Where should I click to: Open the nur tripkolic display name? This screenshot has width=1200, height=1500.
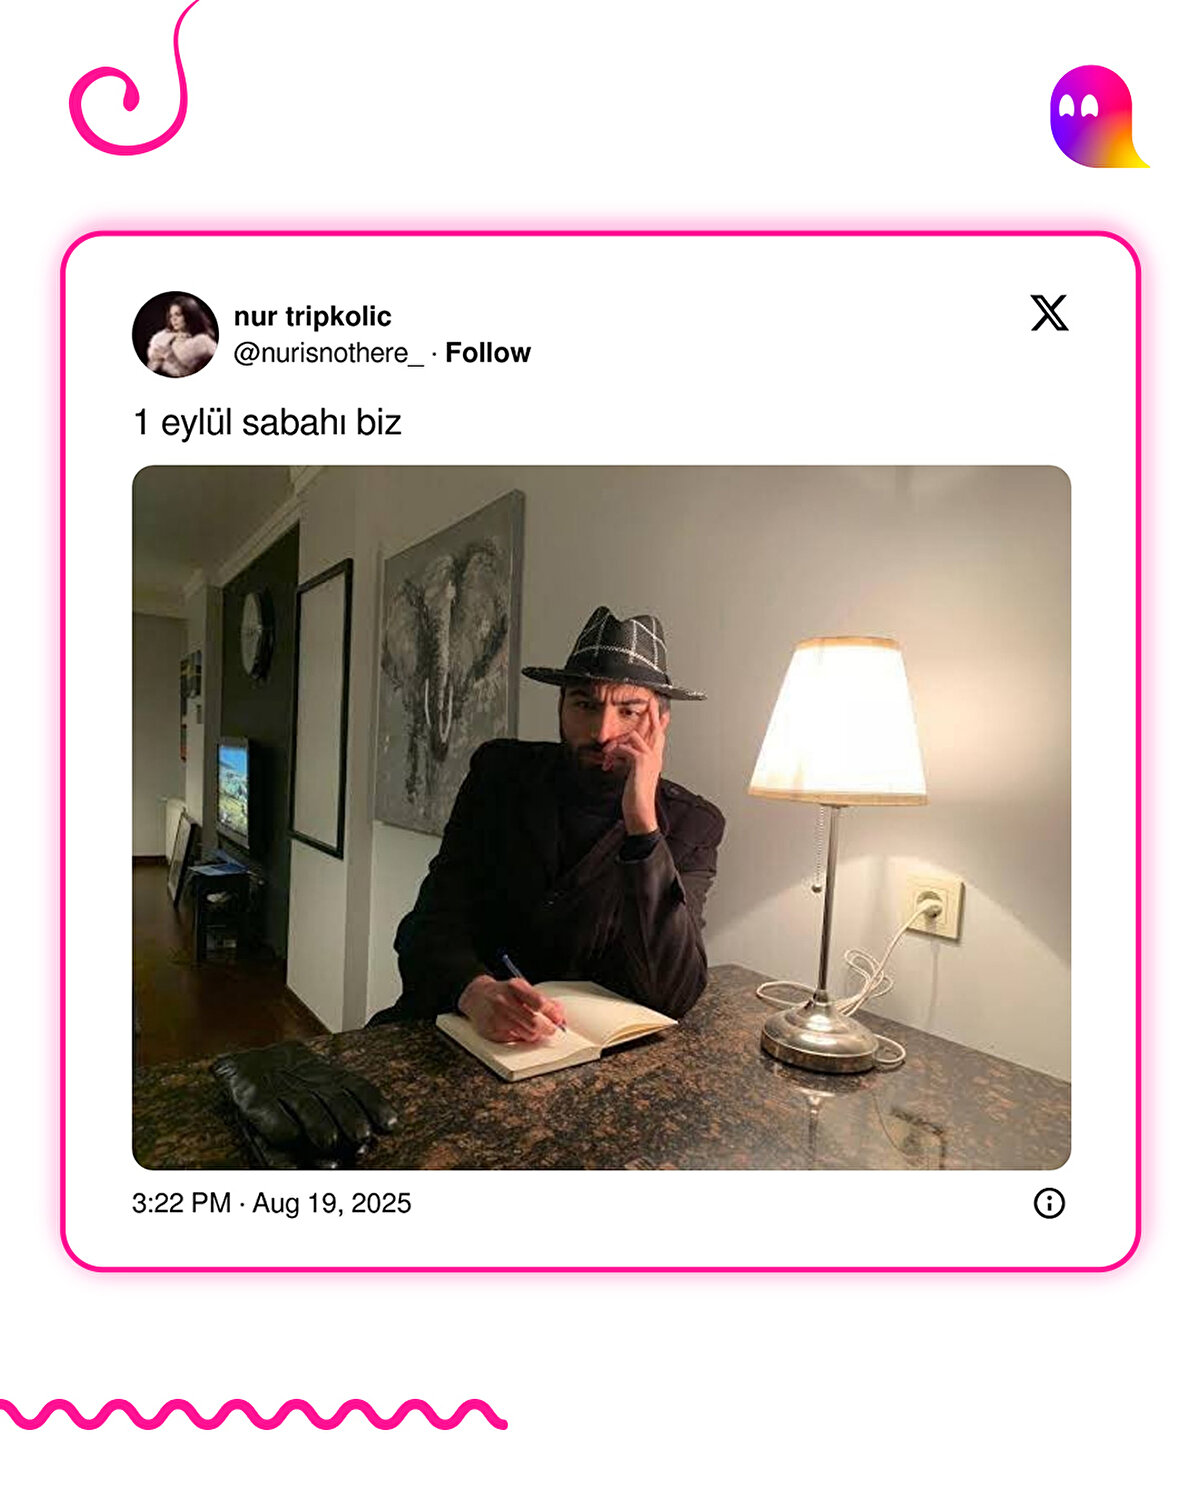tap(312, 316)
